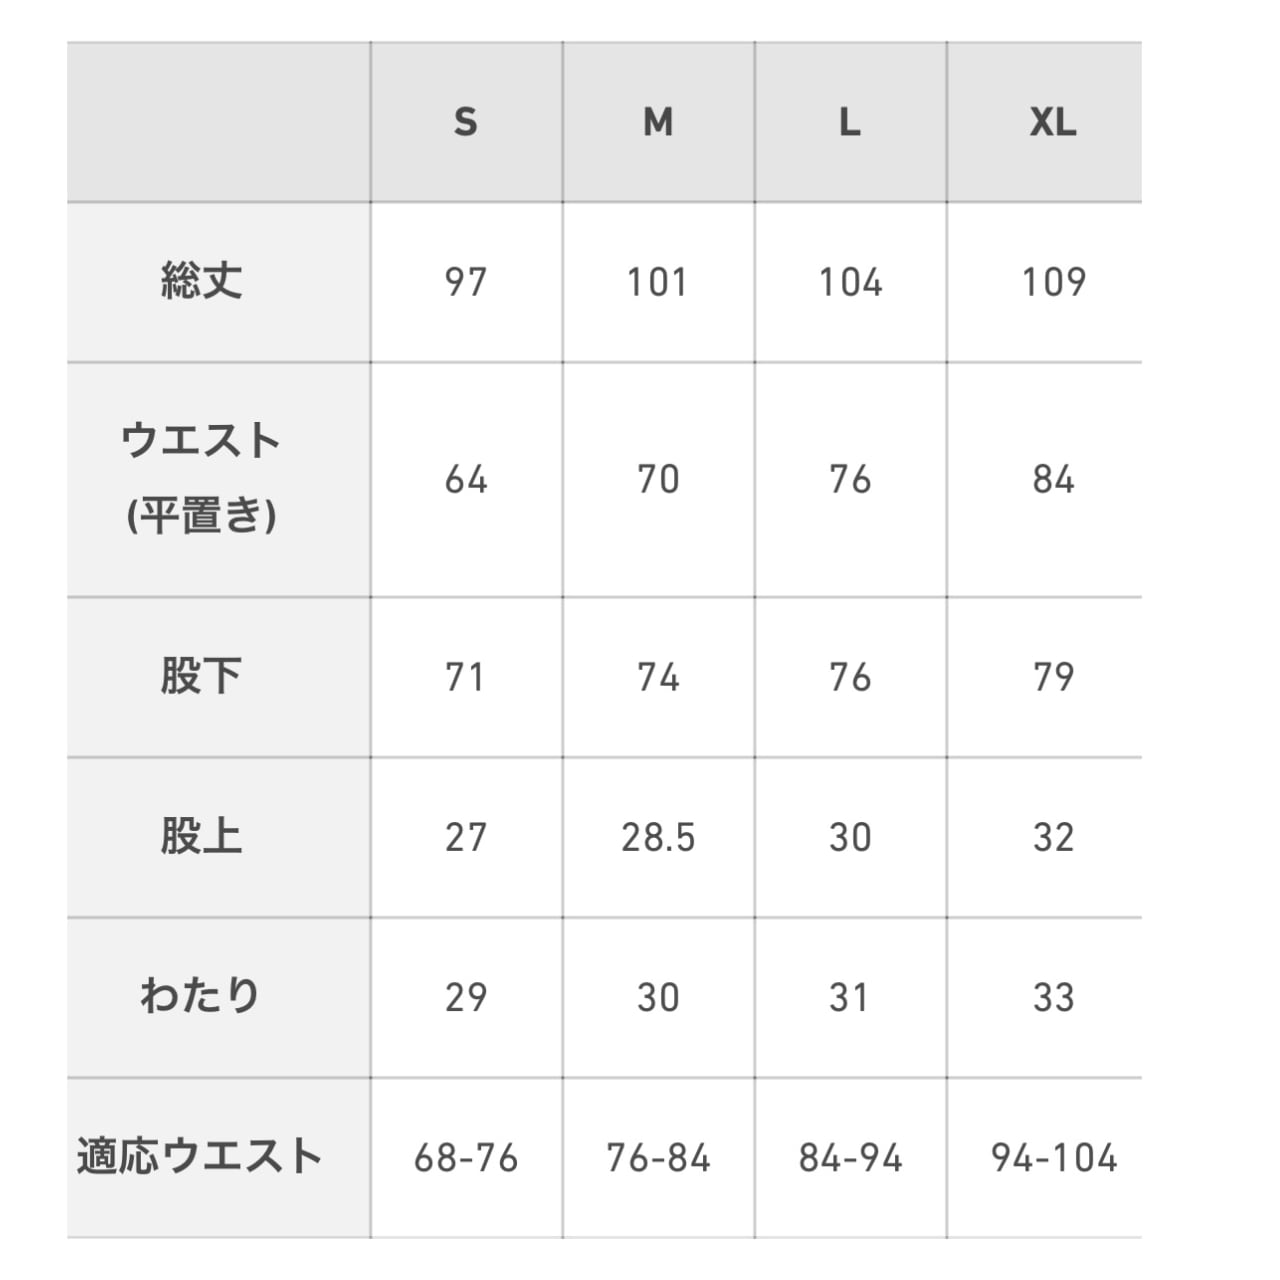Click the flat waist value 70 for M

pos(658,479)
